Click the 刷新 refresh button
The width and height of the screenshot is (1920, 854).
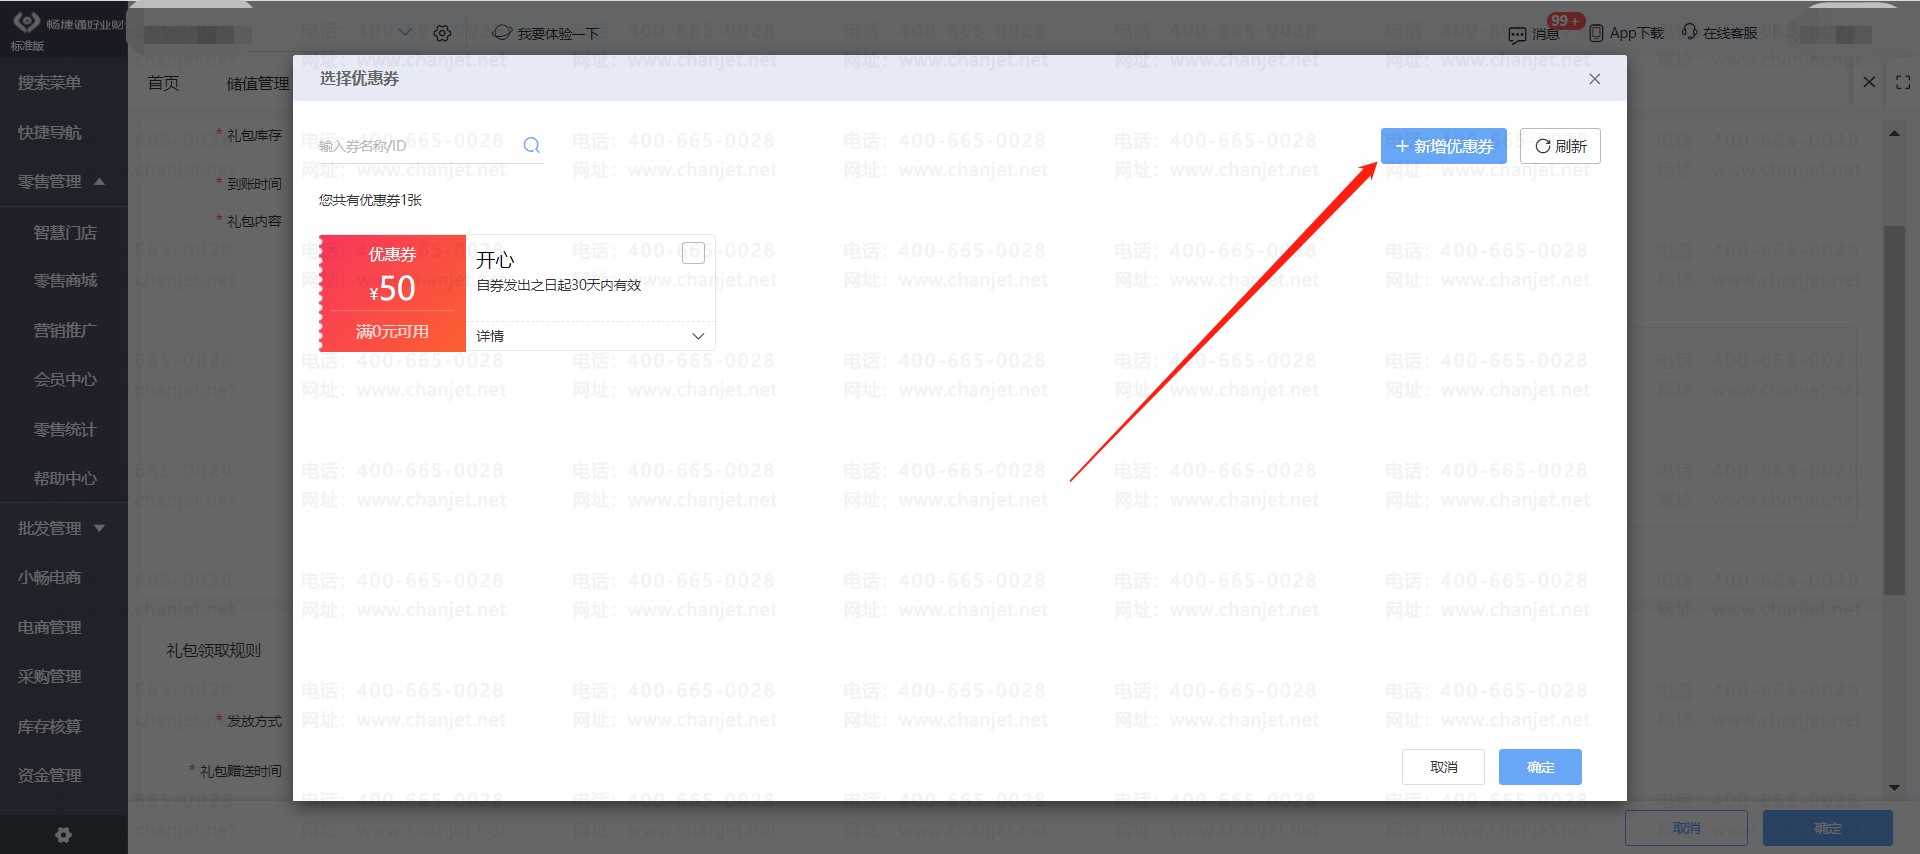(1560, 146)
